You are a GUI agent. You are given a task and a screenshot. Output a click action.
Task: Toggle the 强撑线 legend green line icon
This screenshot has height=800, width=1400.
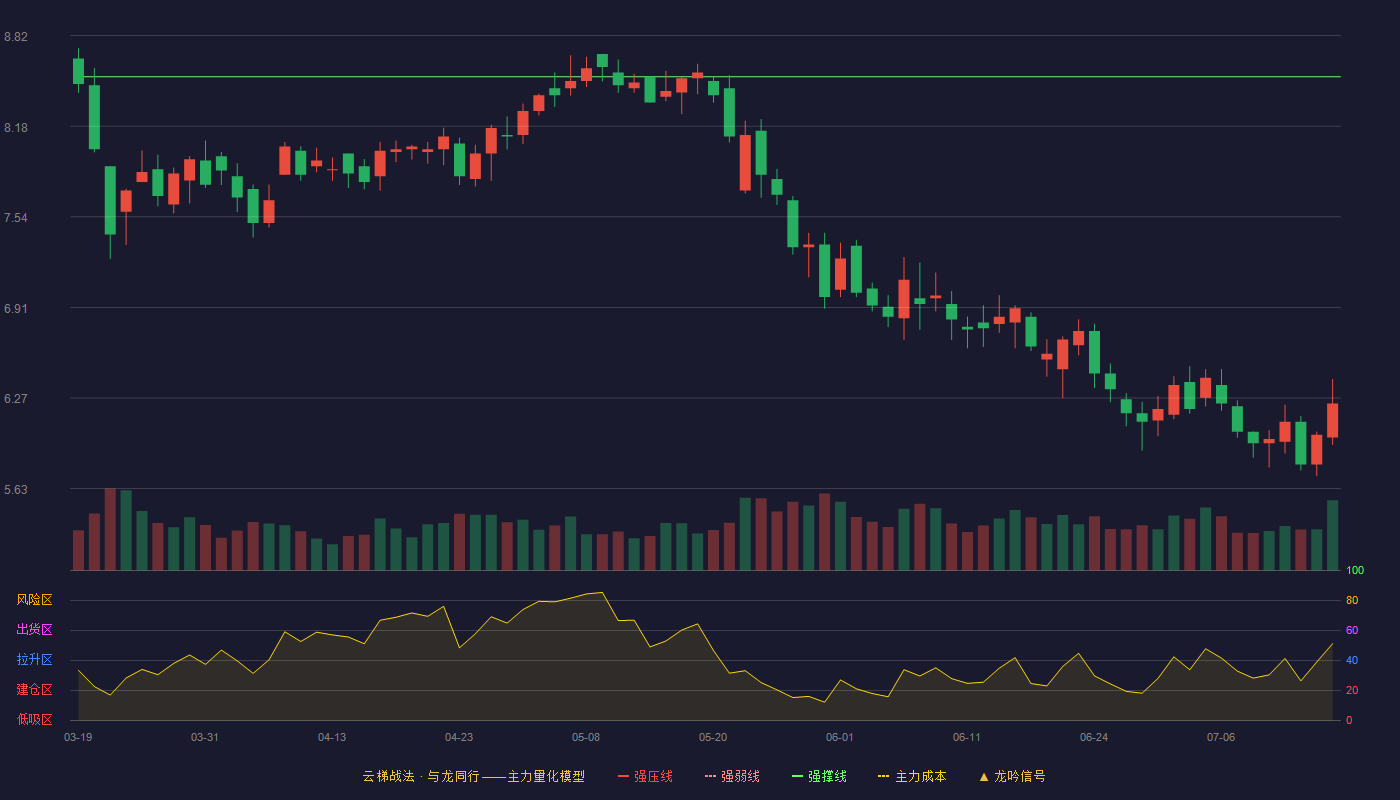[797, 776]
